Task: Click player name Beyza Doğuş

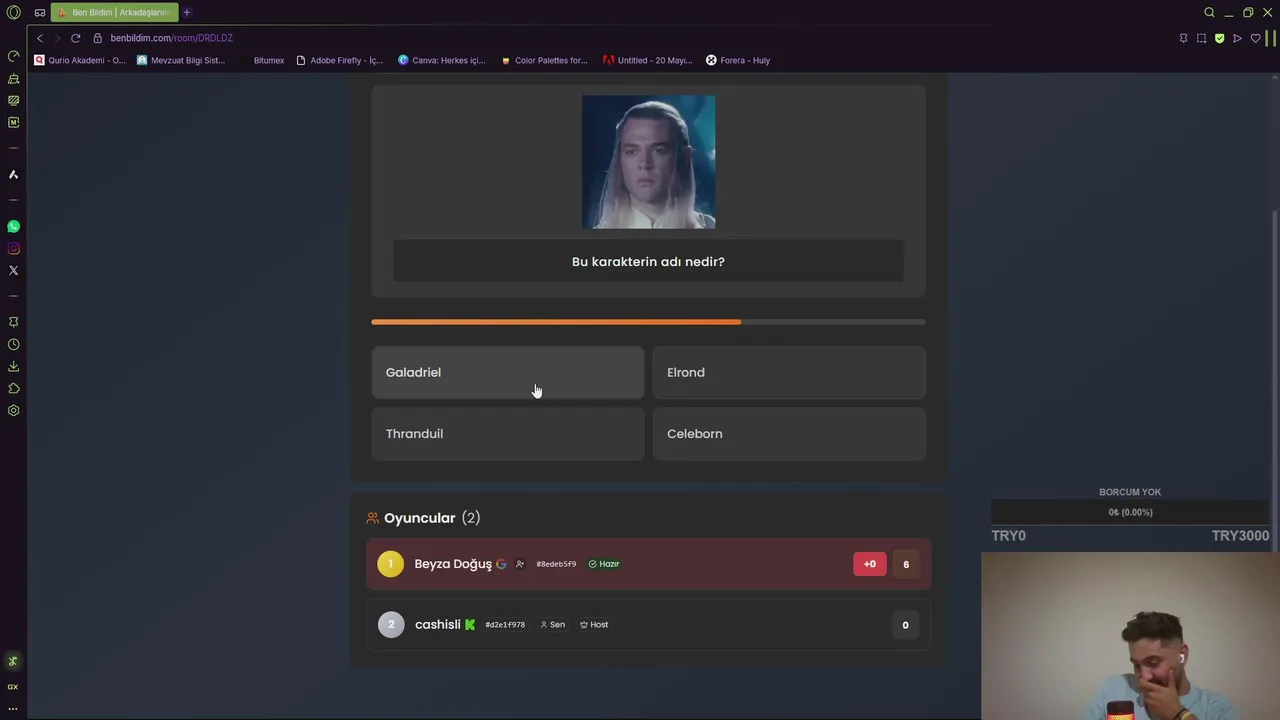Action: point(453,564)
